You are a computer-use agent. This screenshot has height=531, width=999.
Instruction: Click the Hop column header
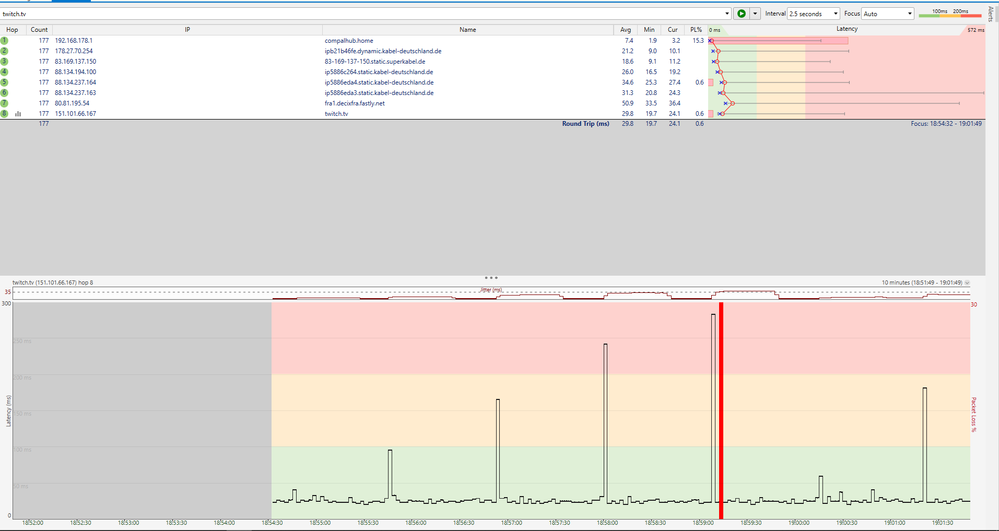tap(13, 29)
